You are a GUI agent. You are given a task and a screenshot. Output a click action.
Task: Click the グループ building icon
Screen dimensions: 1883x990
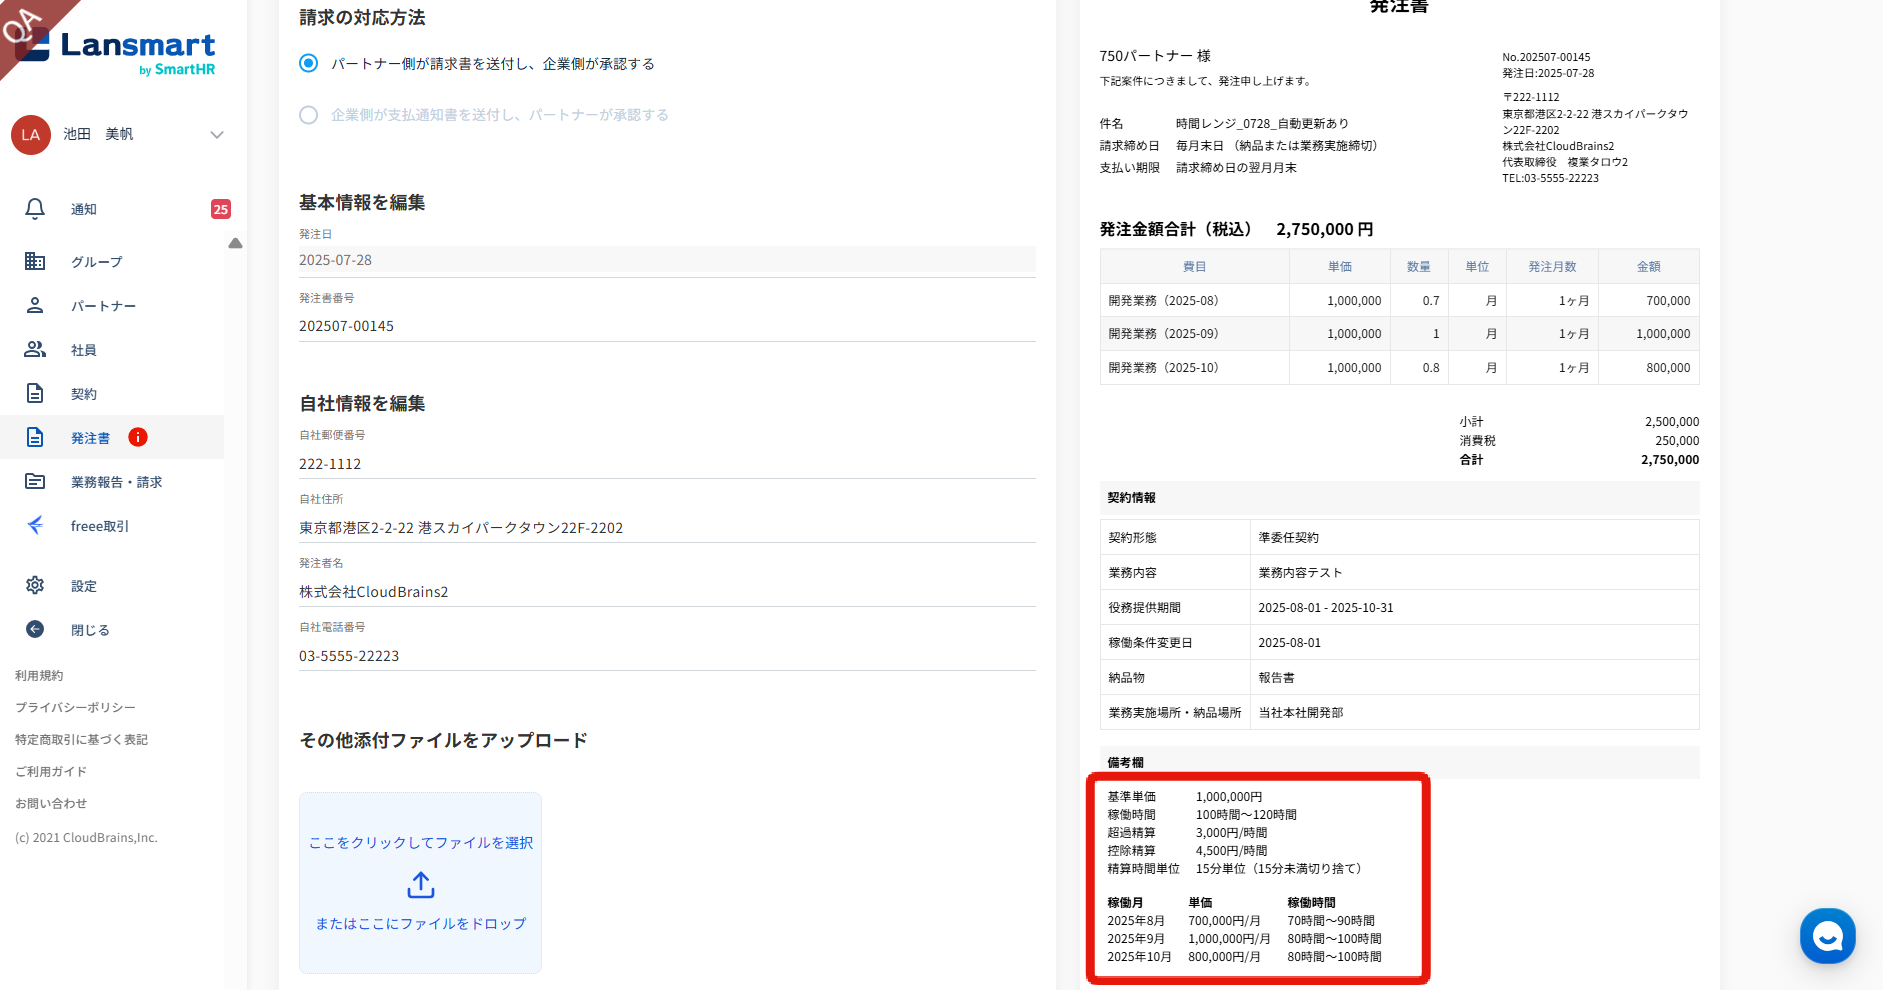[x=35, y=261]
